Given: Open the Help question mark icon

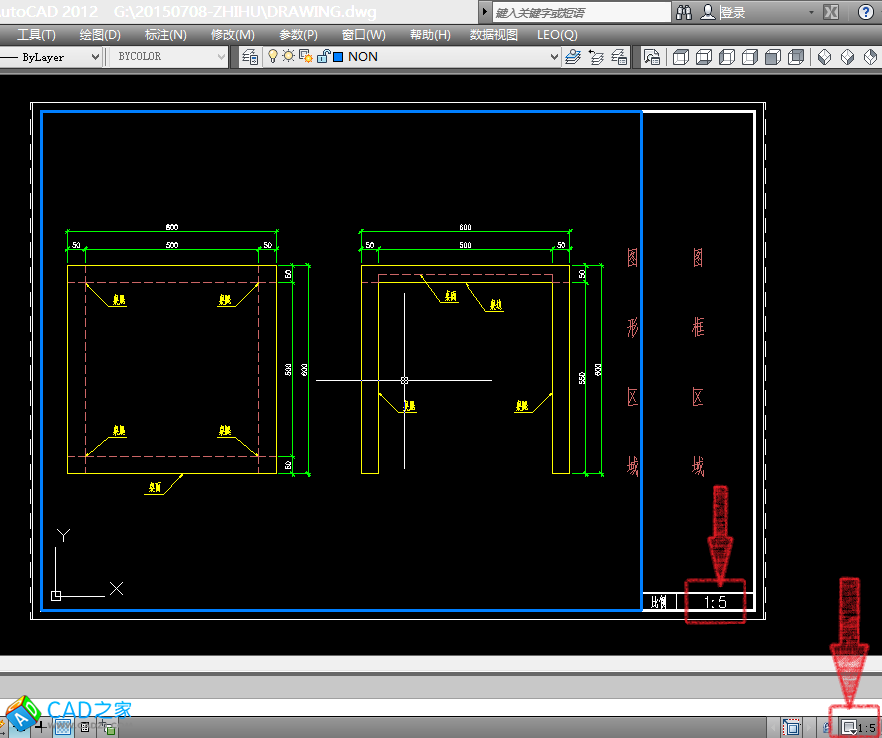Looking at the screenshot, I should [866, 12].
